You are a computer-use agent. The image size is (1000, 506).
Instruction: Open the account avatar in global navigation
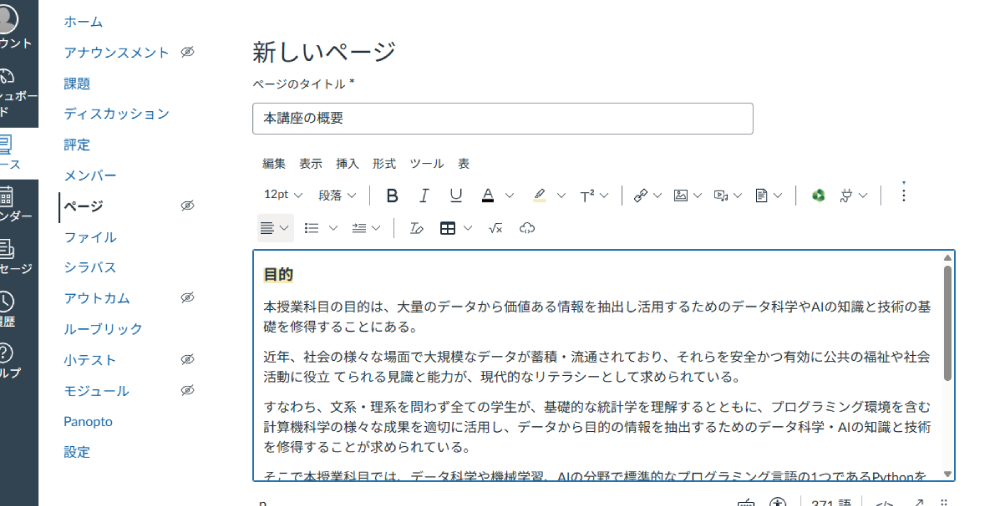tap(8, 18)
